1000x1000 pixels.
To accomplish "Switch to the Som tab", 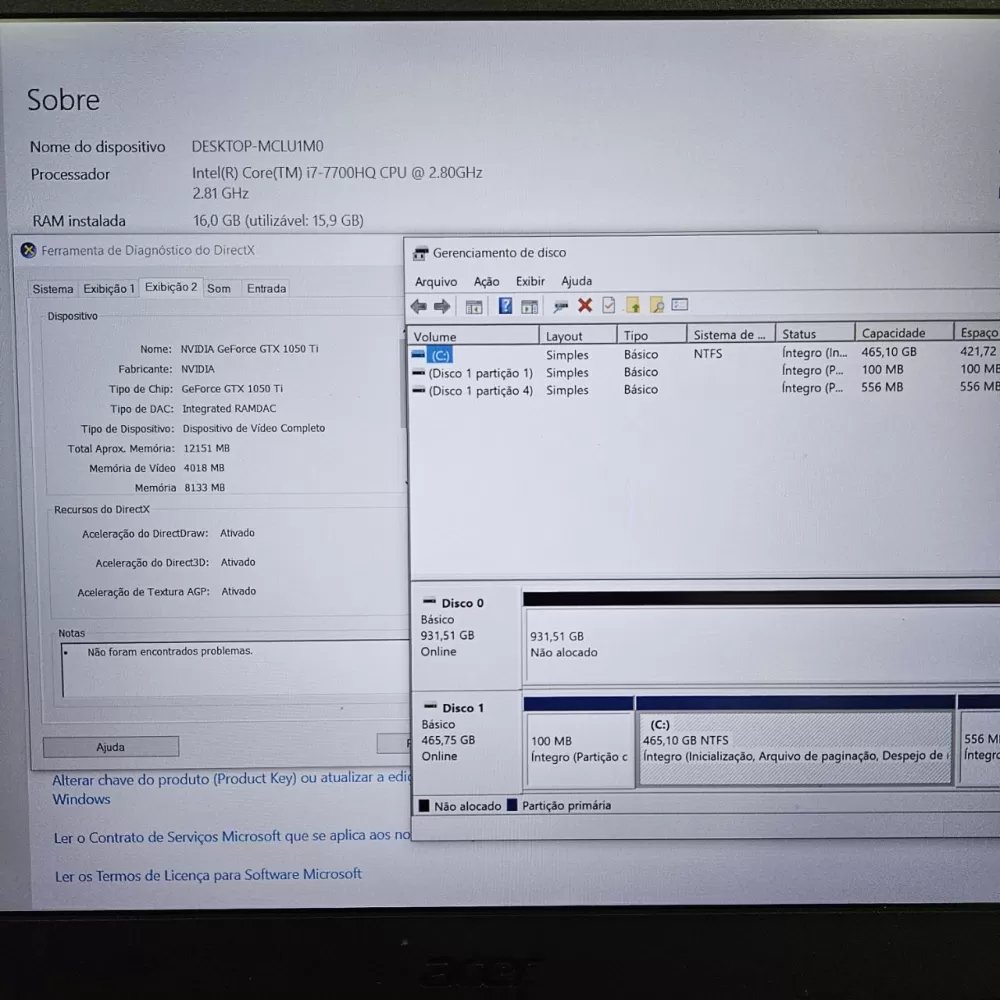I will click(219, 288).
